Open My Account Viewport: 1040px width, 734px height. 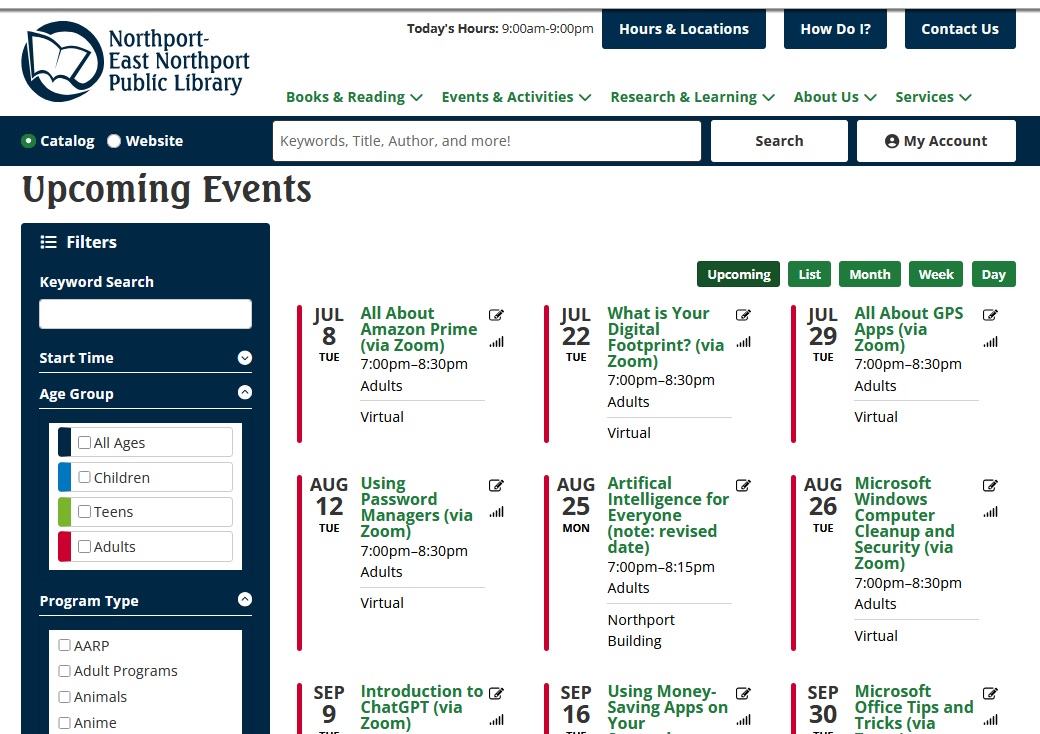pos(936,141)
